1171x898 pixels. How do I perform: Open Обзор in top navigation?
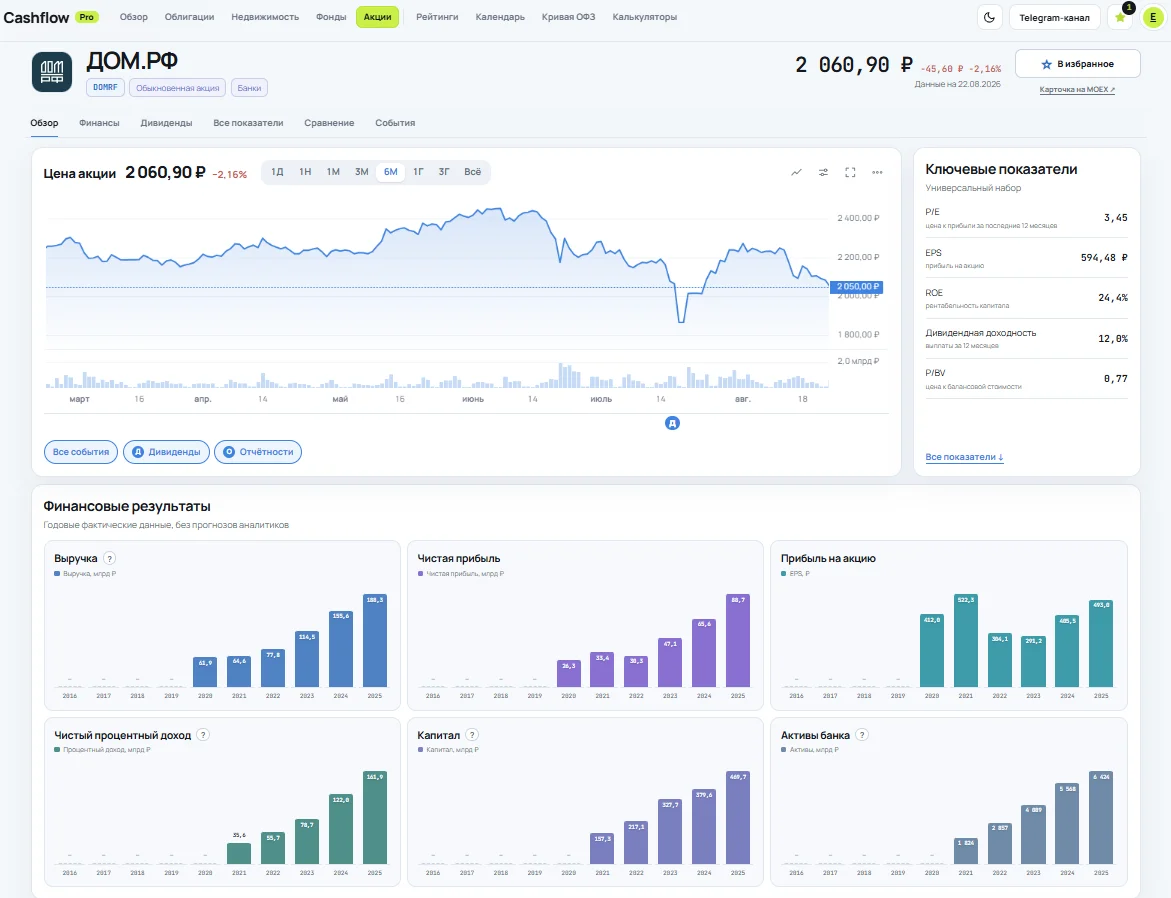coord(134,17)
